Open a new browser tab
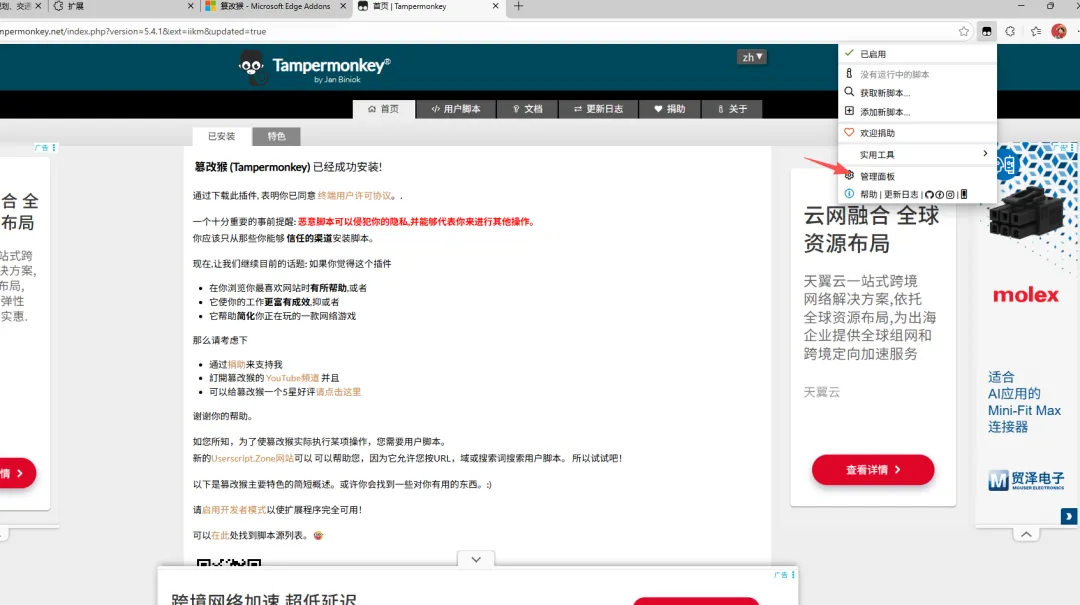The width and height of the screenshot is (1080, 605). click(x=519, y=6)
